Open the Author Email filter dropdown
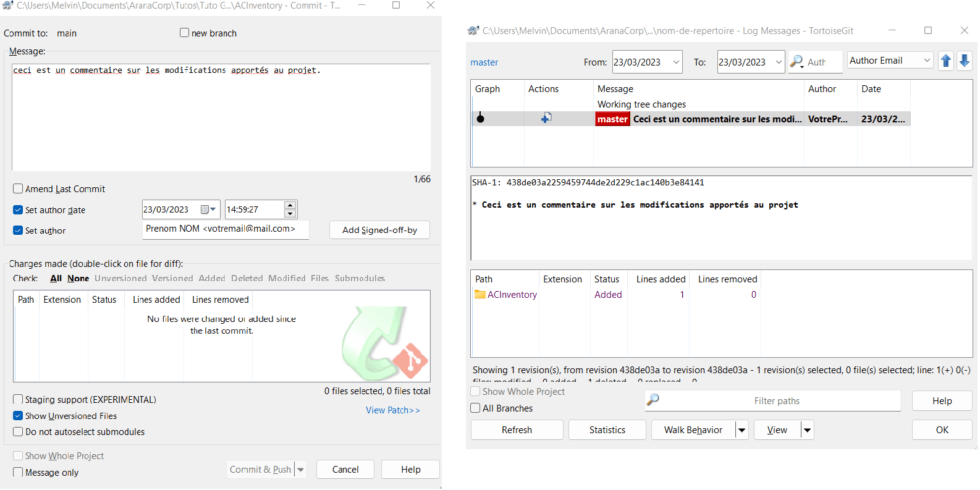Image resolution: width=980 pixels, height=490 pixels. pos(926,61)
